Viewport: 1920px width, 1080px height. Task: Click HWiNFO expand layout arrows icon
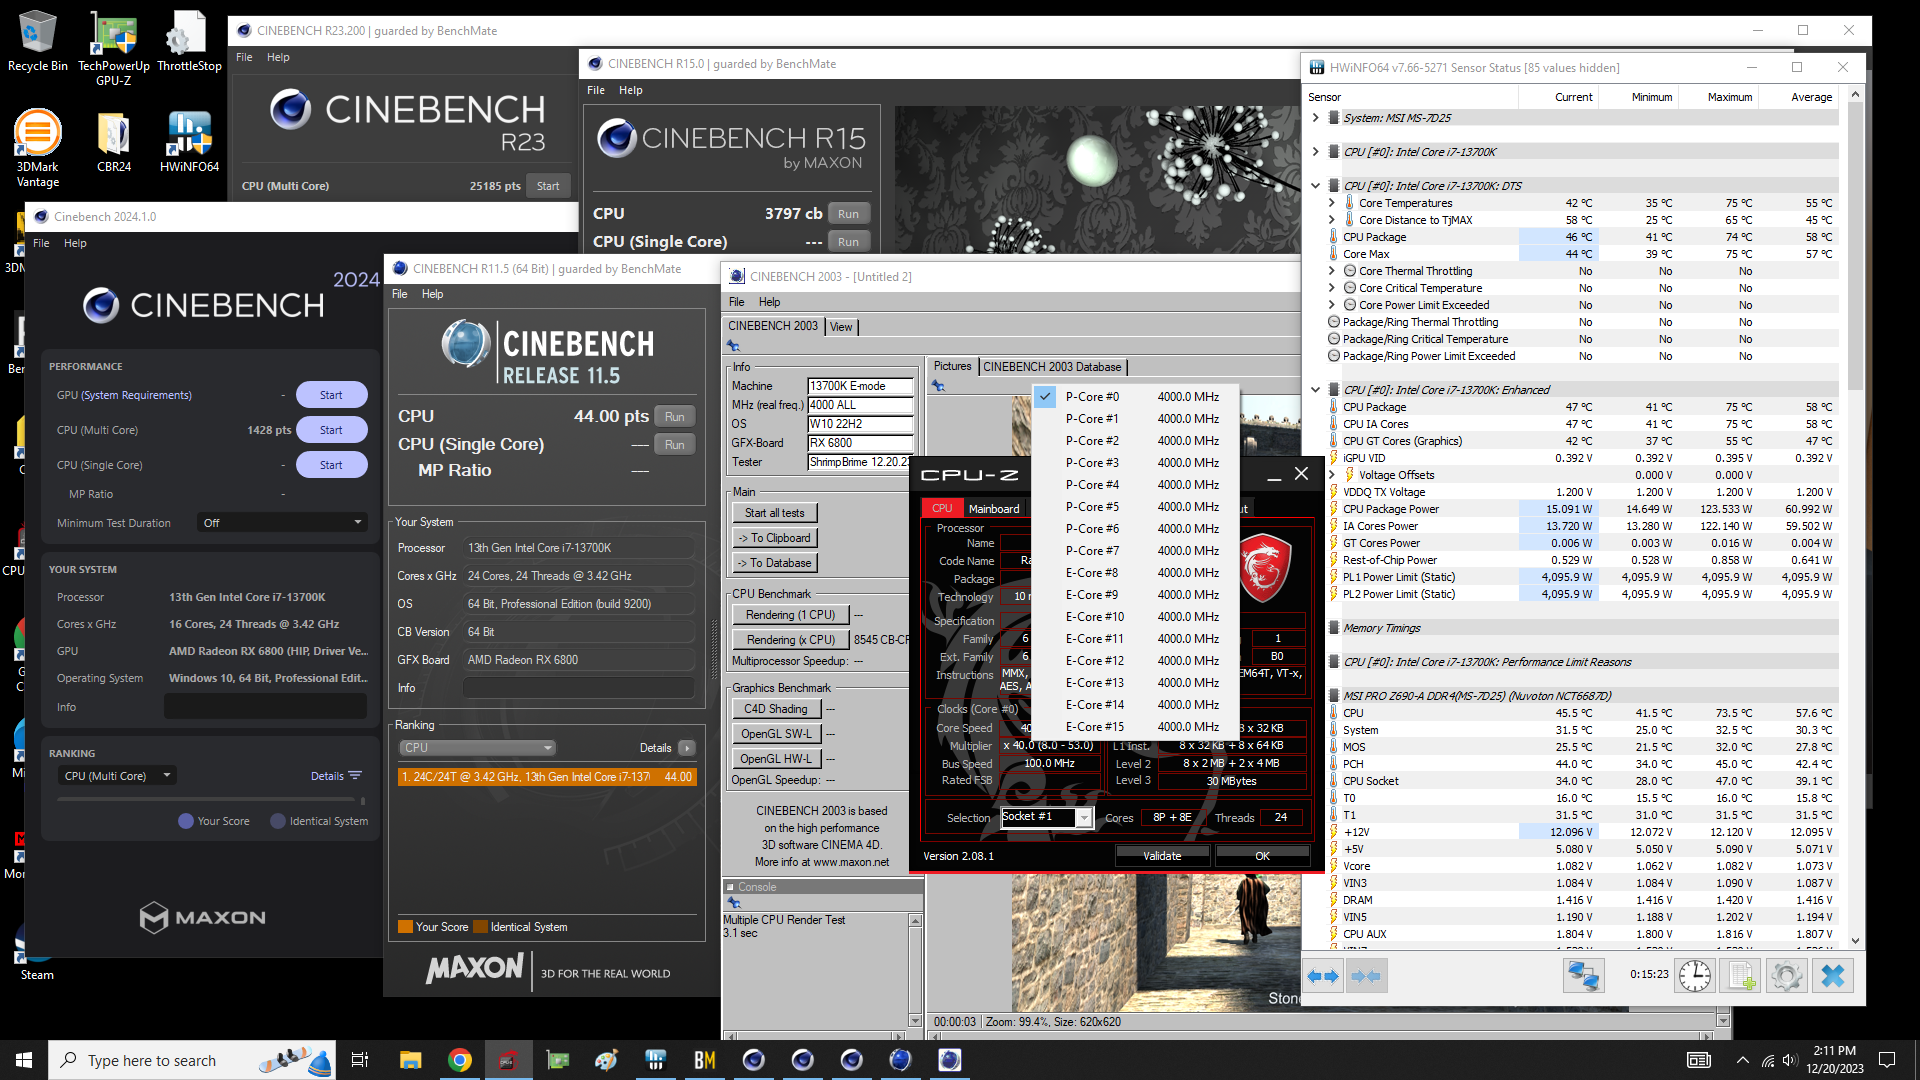[1323, 976]
